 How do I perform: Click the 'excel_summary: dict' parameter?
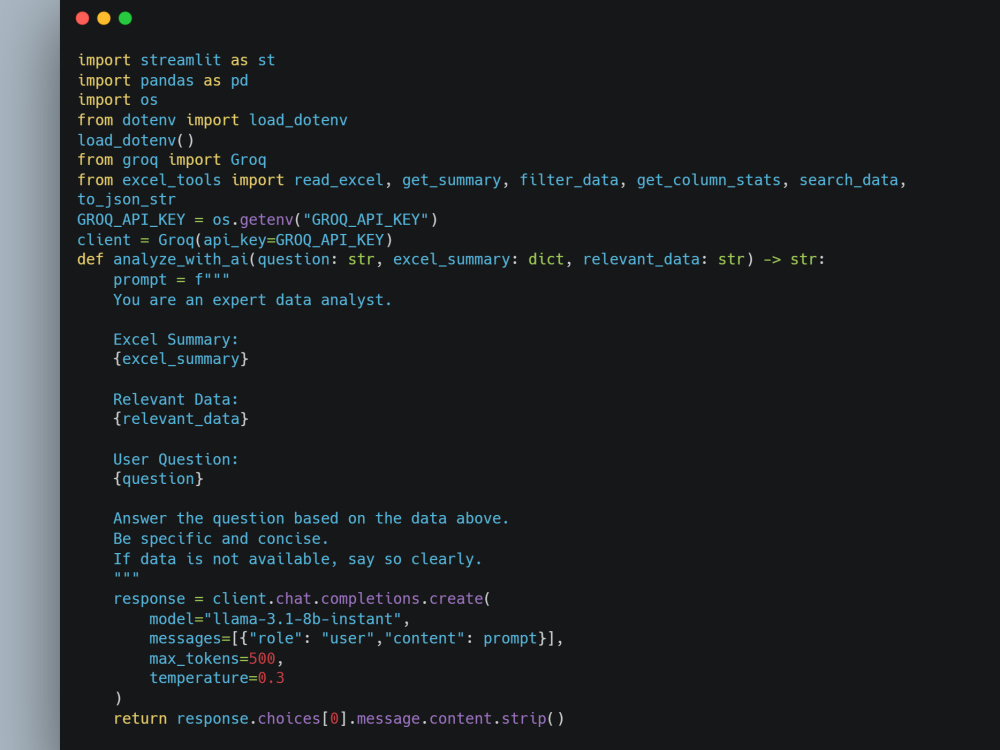tap(478, 260)
